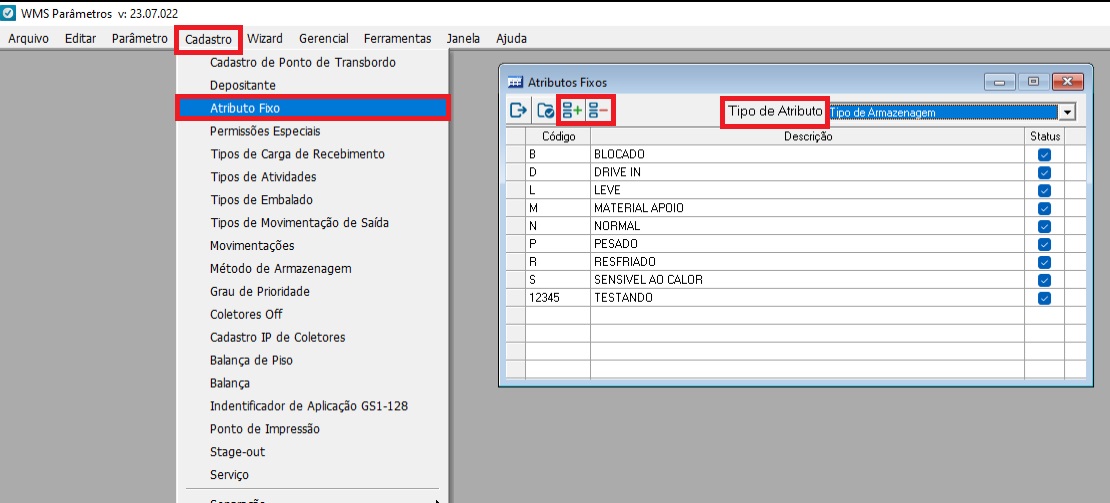Image resolution: width=1110 pixels, height=503 pixels.
Task: Uncheck the Status box for PESADO
Action: pos(1044,244)
